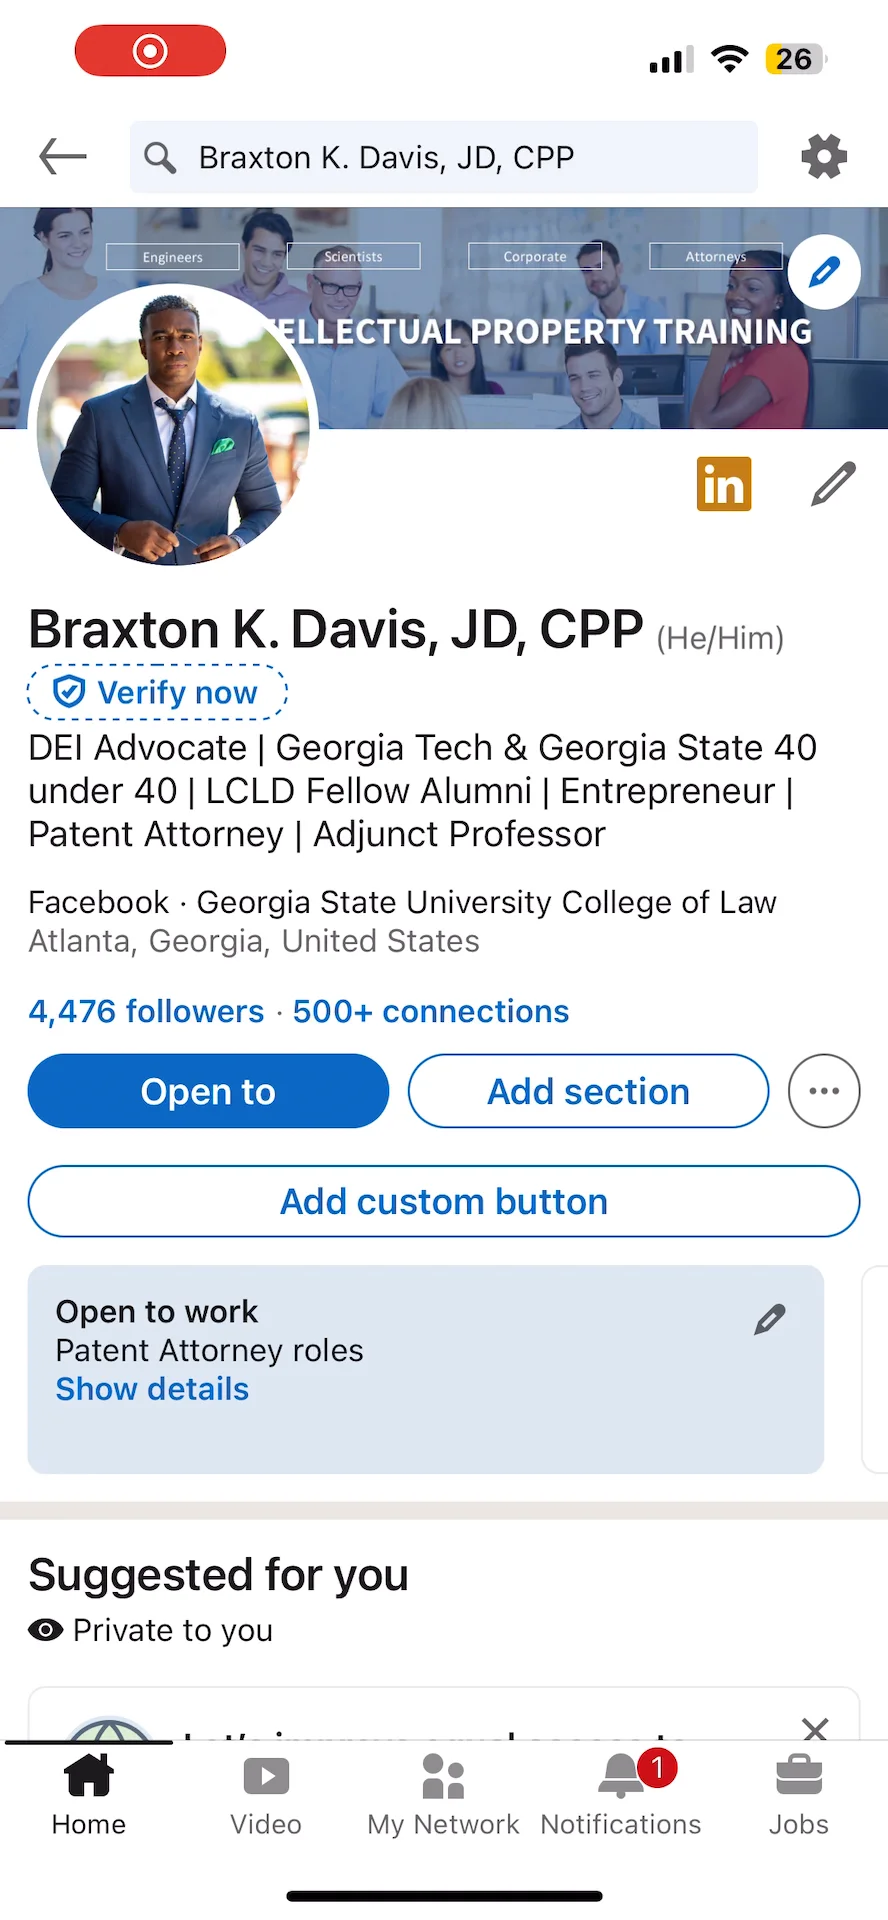Viewport: 888px width, 1920px height.
Task: Open the Open to menu
Action: pyautogui.click(x=208, y=1091)
